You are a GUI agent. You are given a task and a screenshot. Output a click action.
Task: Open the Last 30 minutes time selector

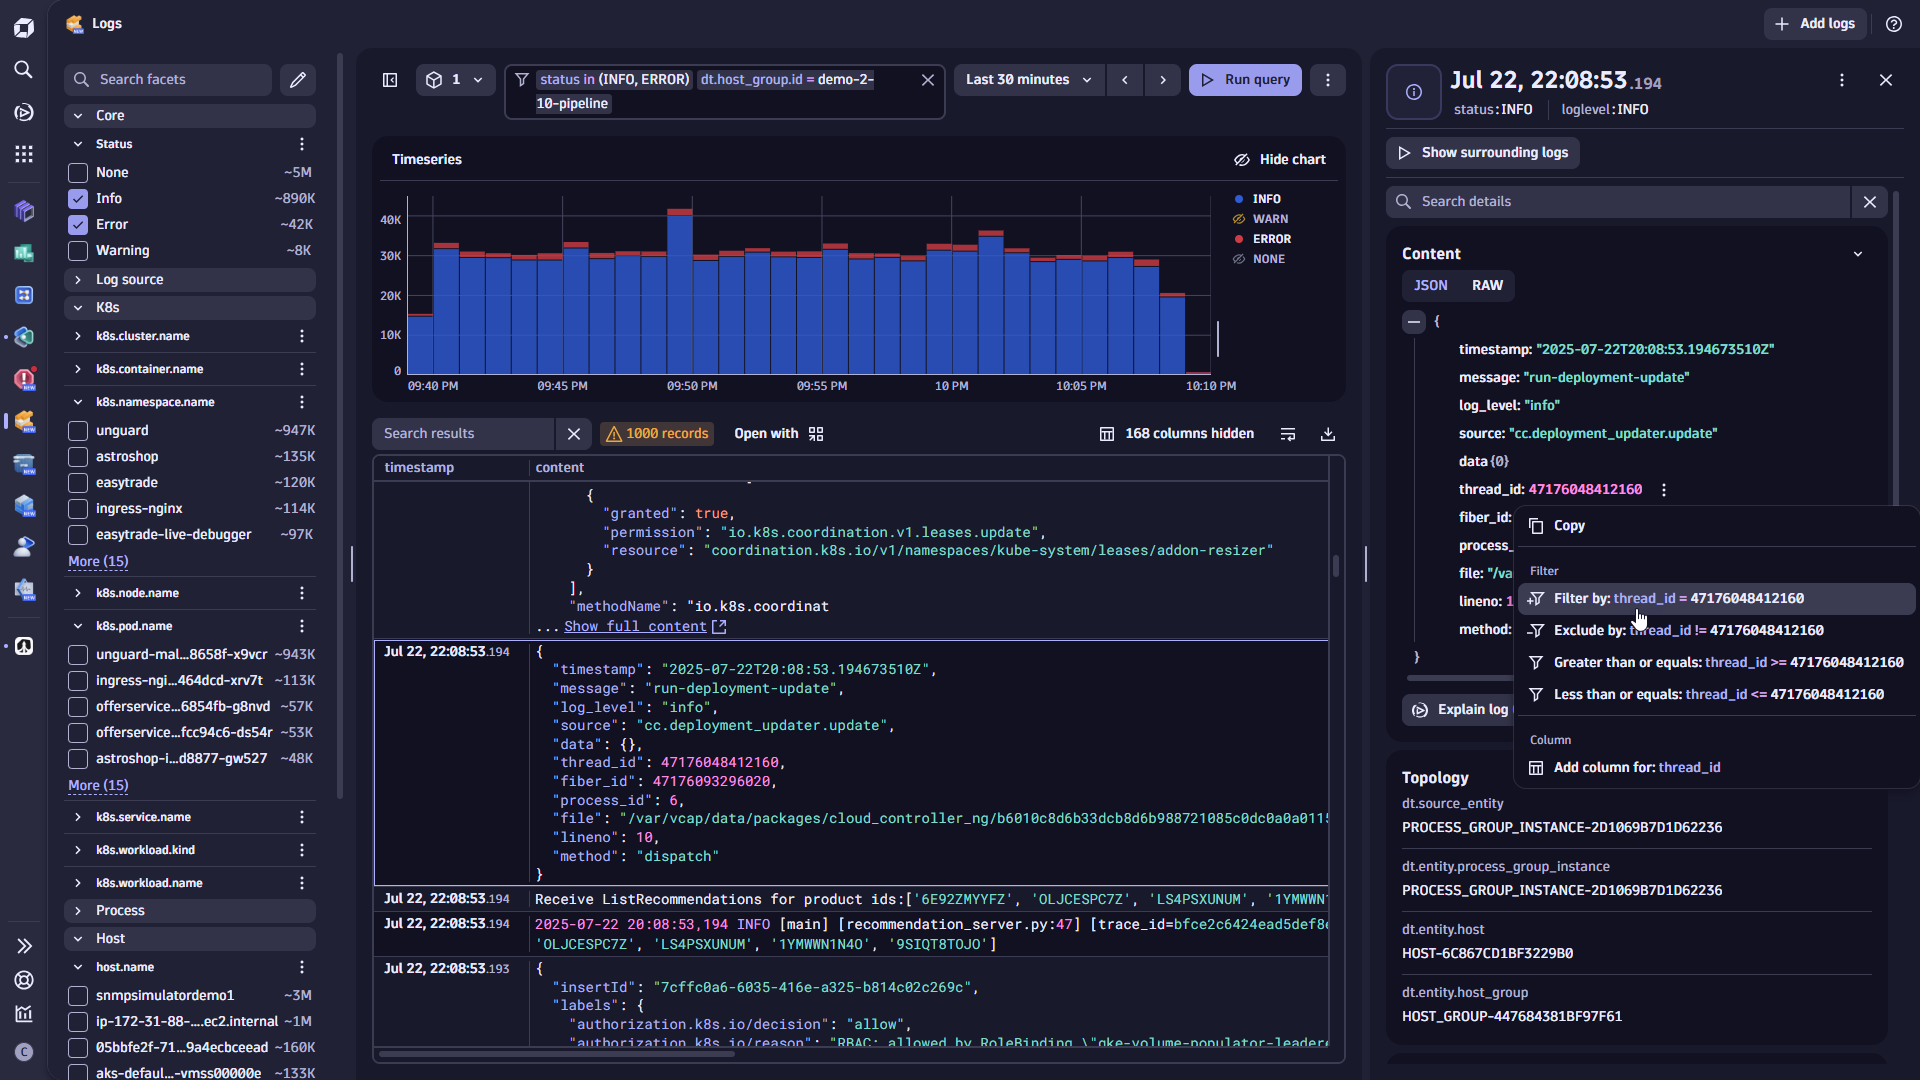1028,79
